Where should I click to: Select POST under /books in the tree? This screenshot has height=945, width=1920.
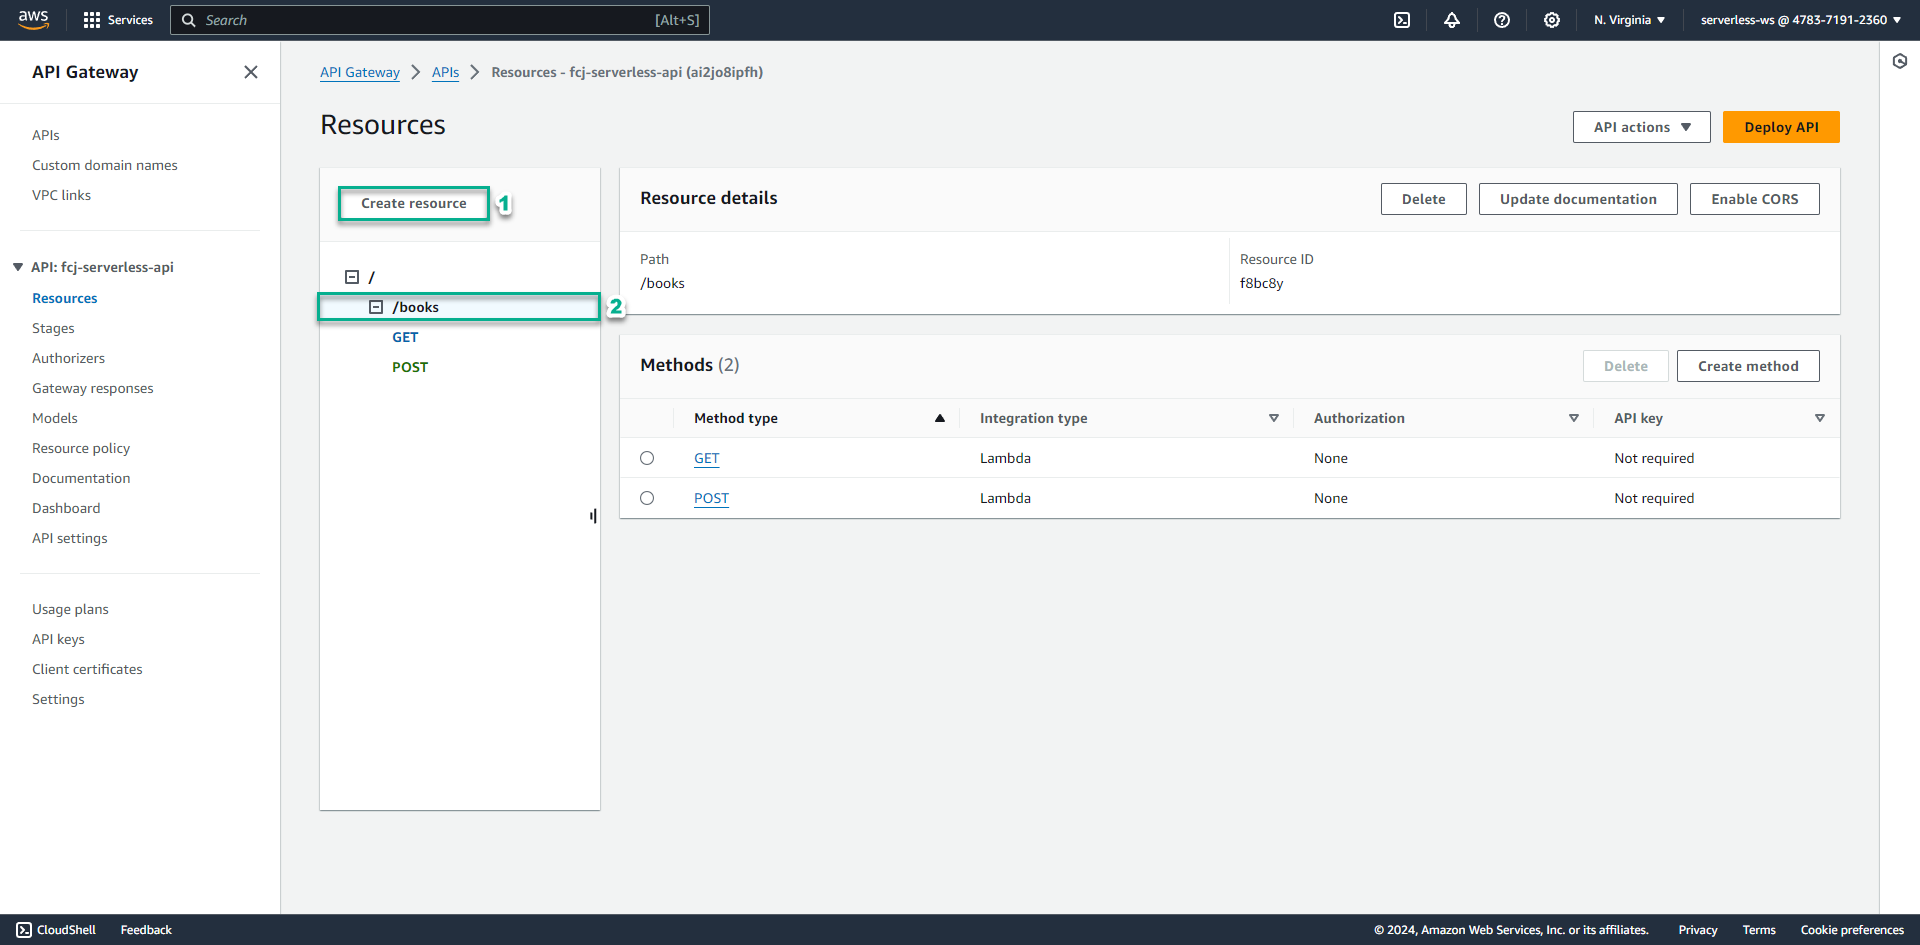tap(410, 367)
